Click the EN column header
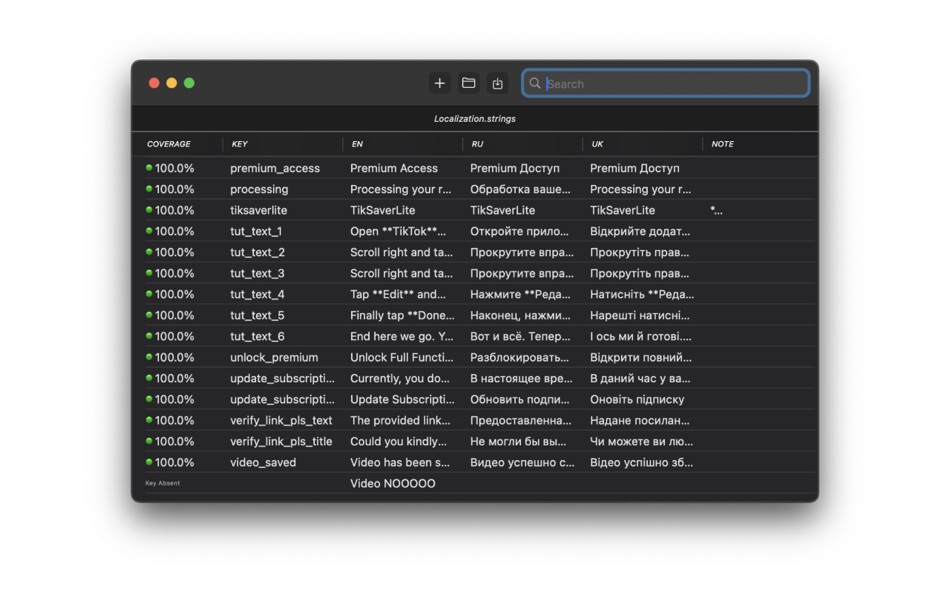Image resolution: width=950 pixels, height=594 pixels. pos(357,144)
